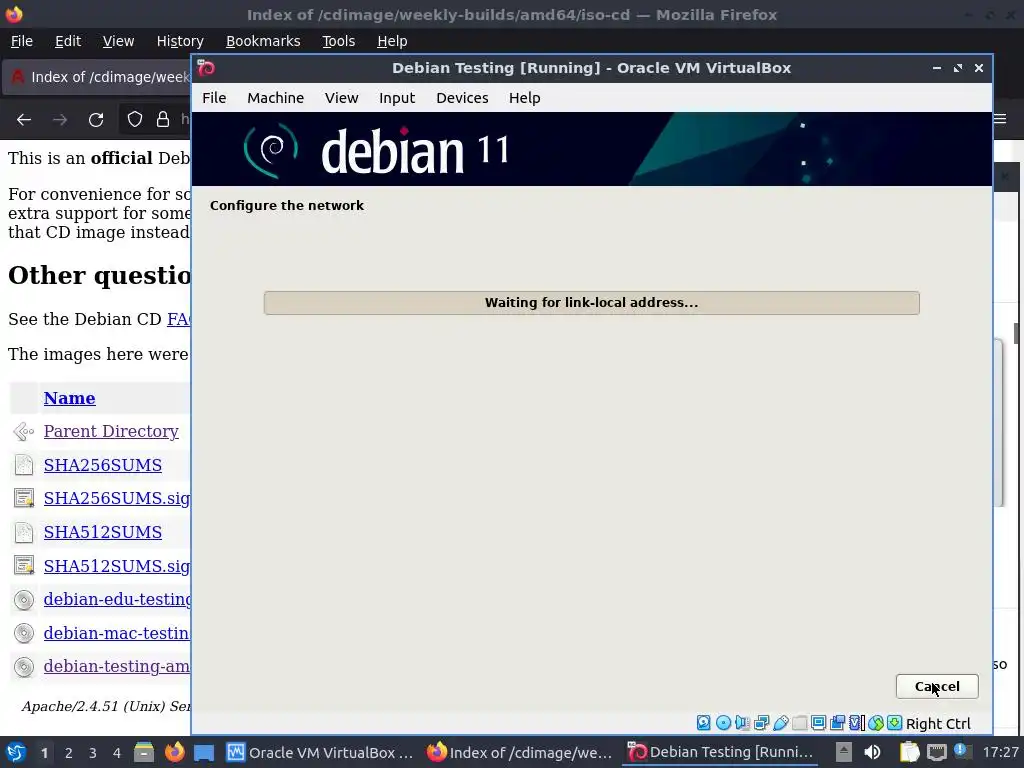The height and width of the screenshot is (768, 1024).
Task: Open Firefox History menu
Action: (x=180, y=41)
